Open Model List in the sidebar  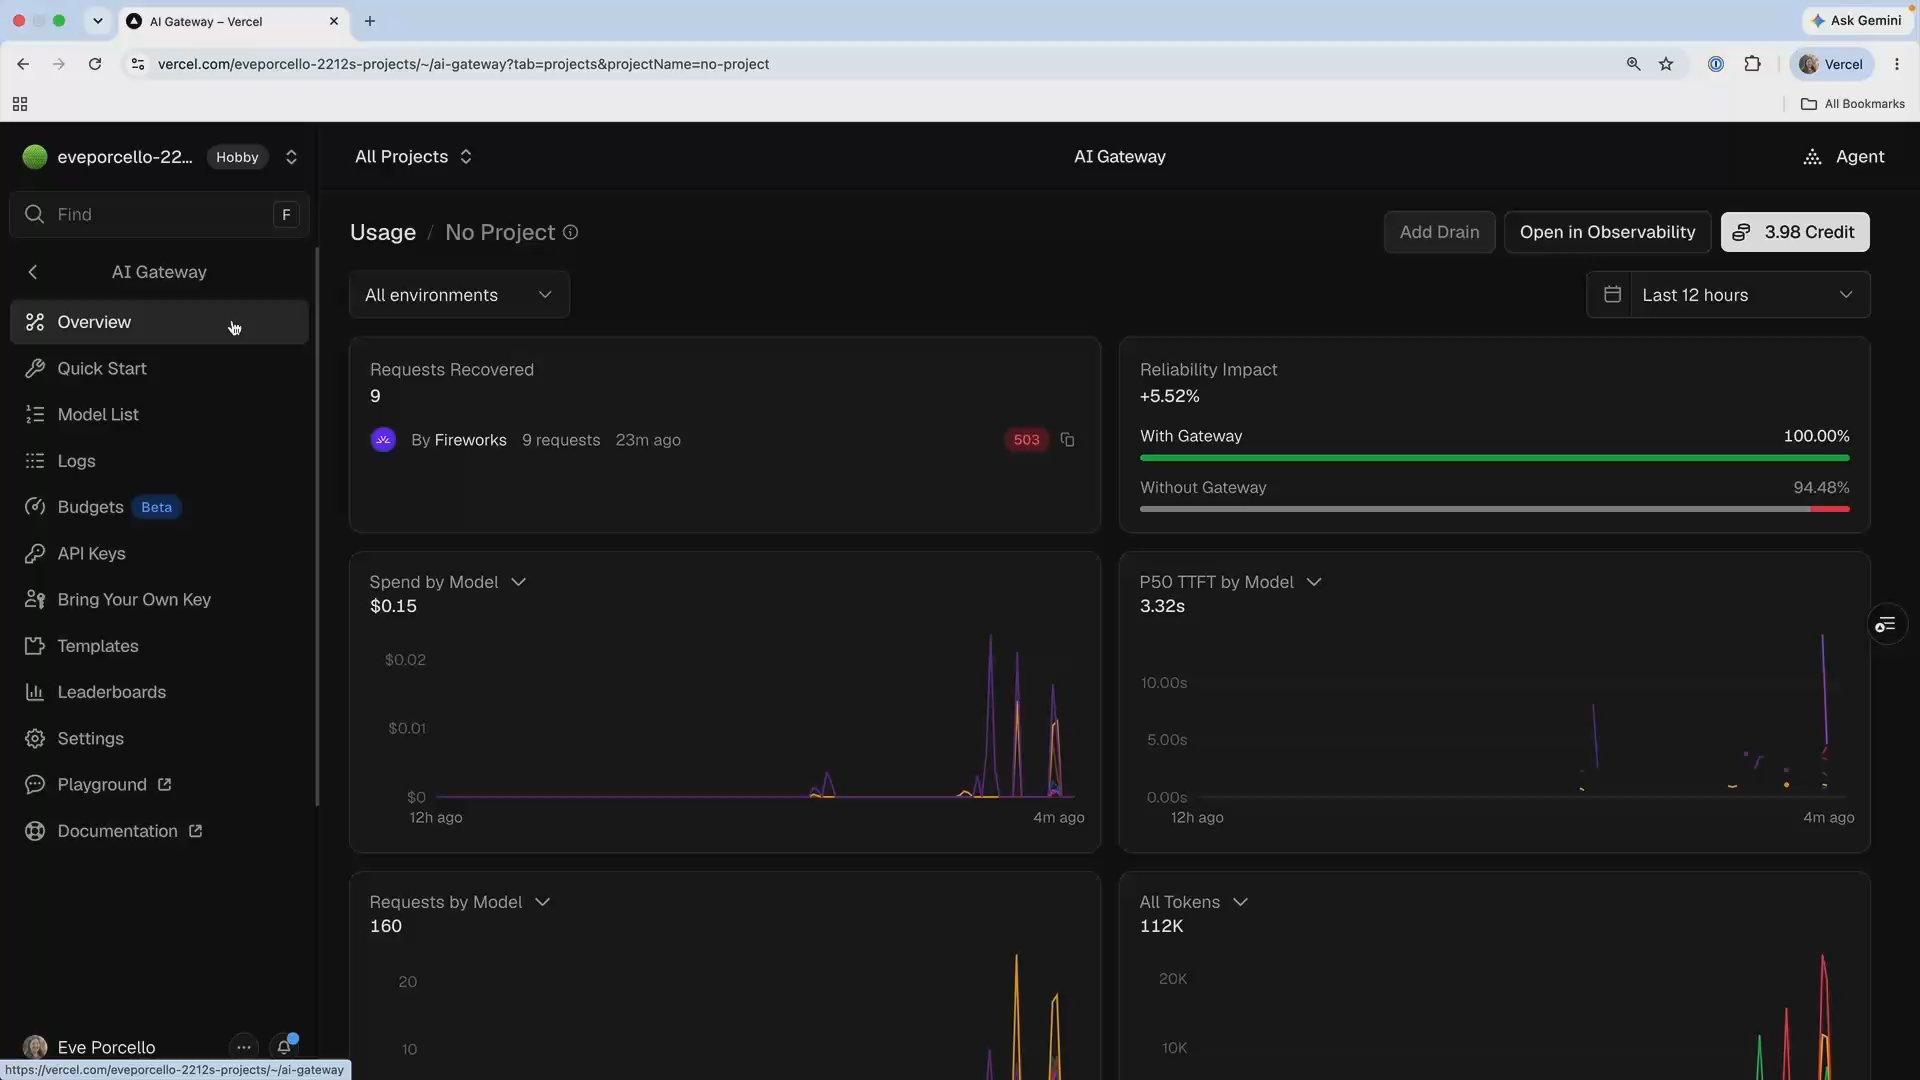click(159, 415)
